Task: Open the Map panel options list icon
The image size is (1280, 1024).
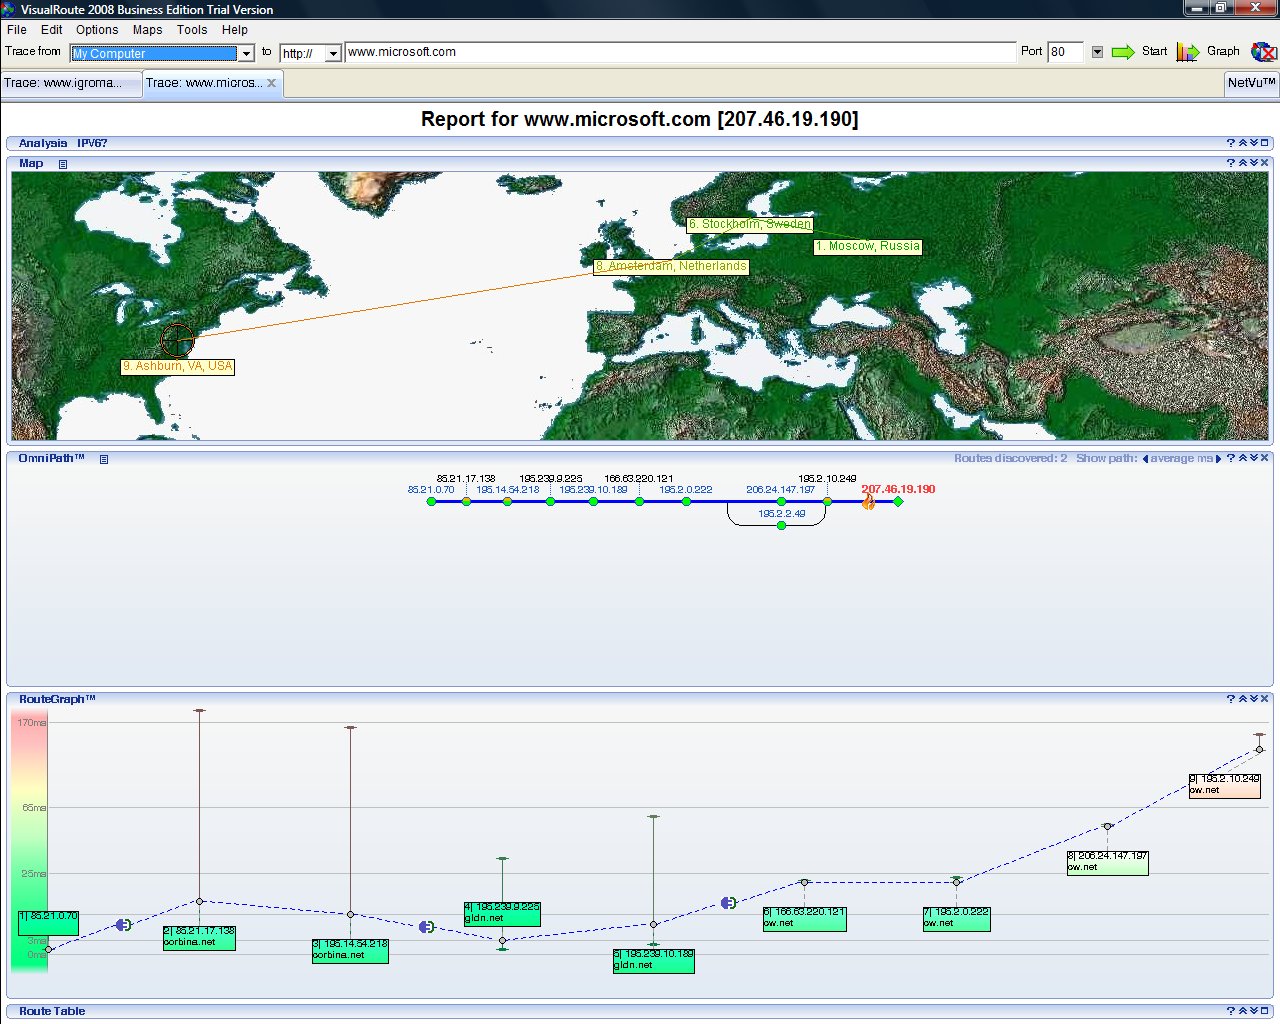Action: (63, 164)
